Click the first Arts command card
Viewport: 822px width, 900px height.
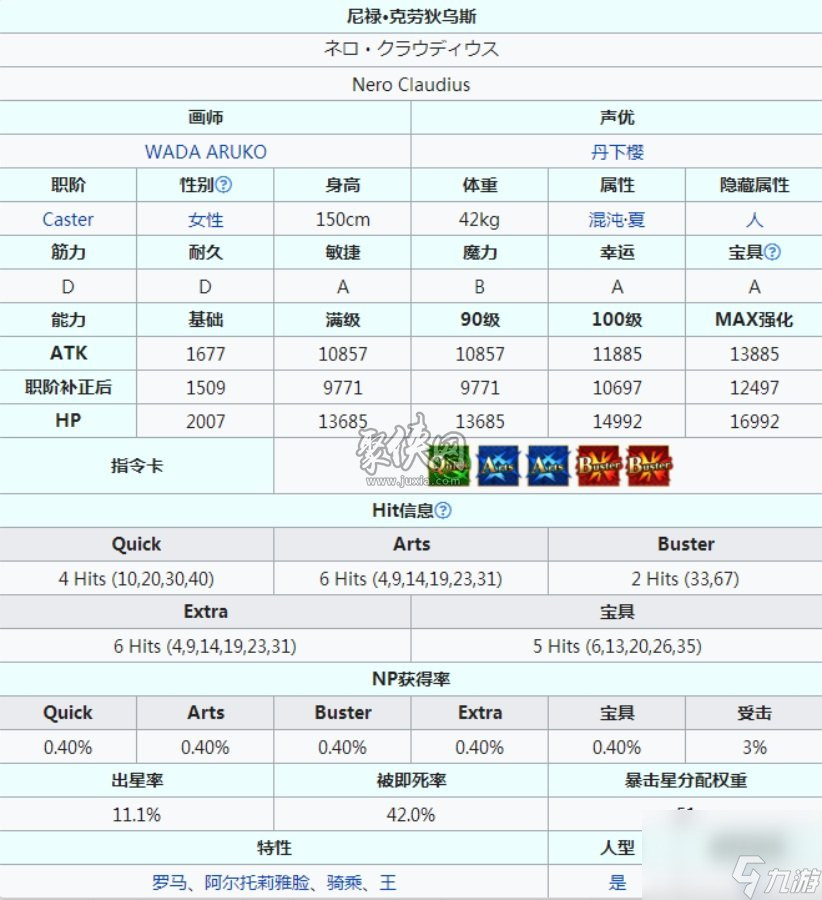[498, 465]
